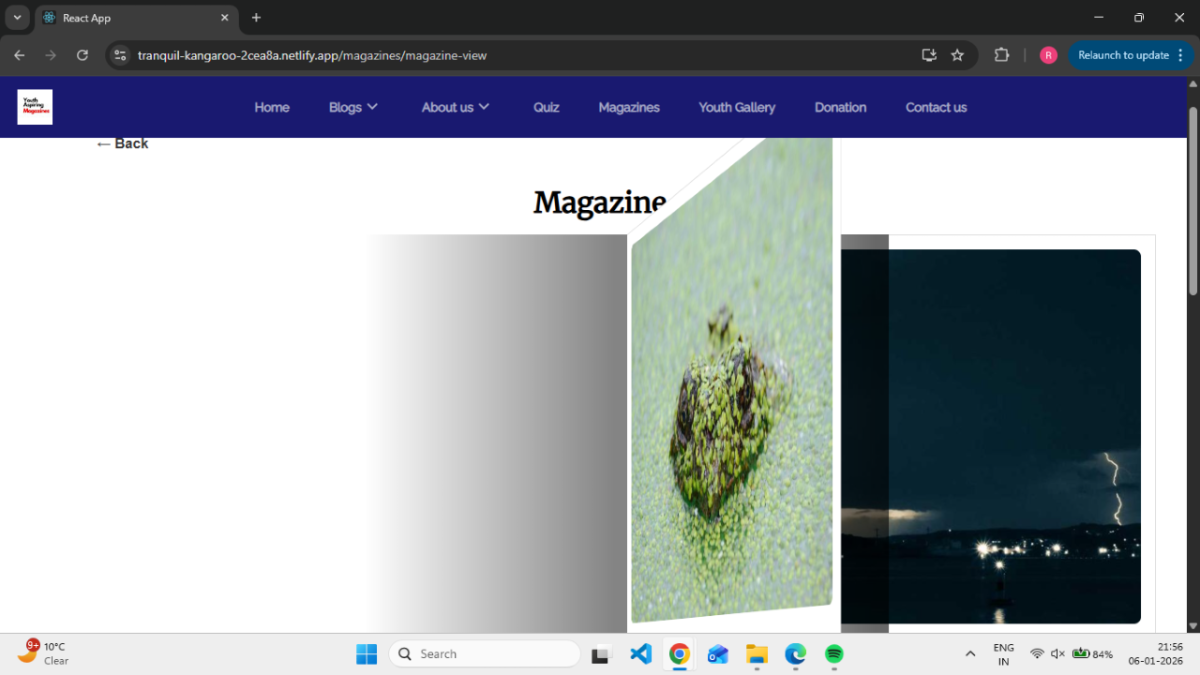This screenshot has width=1200, height=675.
Task: Click the flipping frog magazine page
Action: click(x=732, y=400)
